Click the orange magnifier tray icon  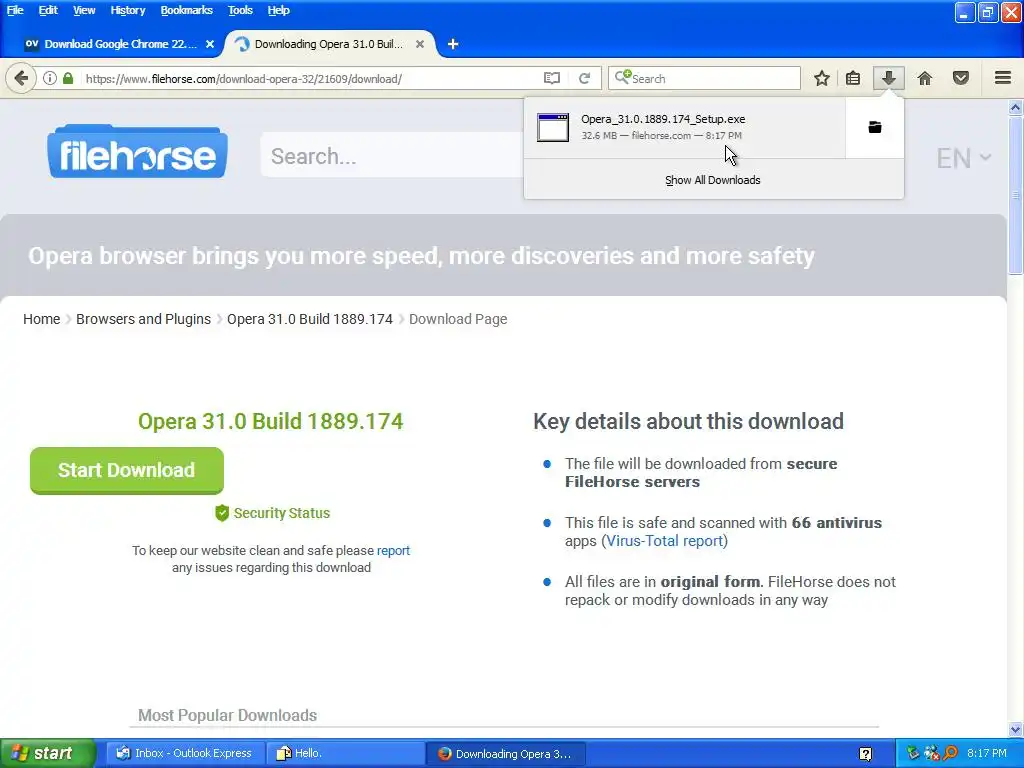(950, 754)
